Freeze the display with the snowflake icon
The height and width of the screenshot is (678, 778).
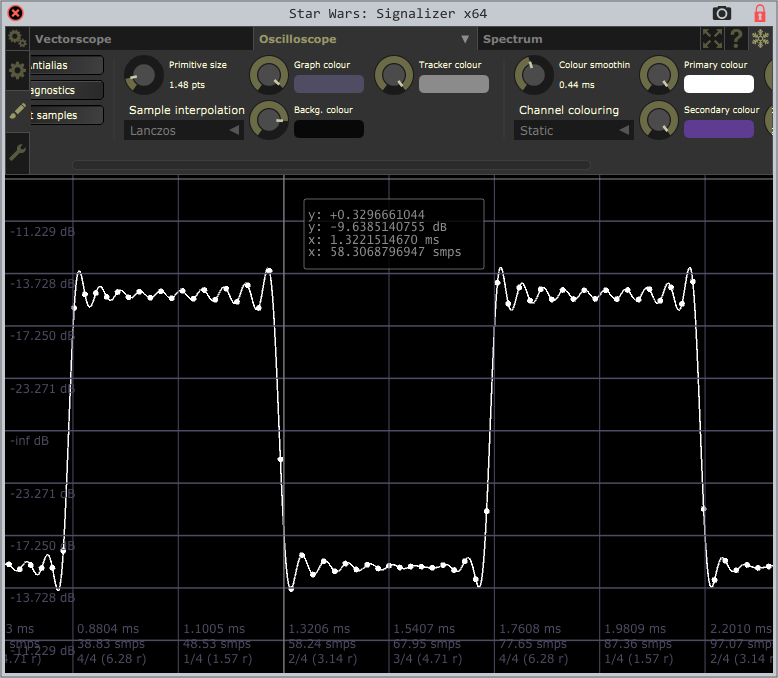click(x=760, y=39)
